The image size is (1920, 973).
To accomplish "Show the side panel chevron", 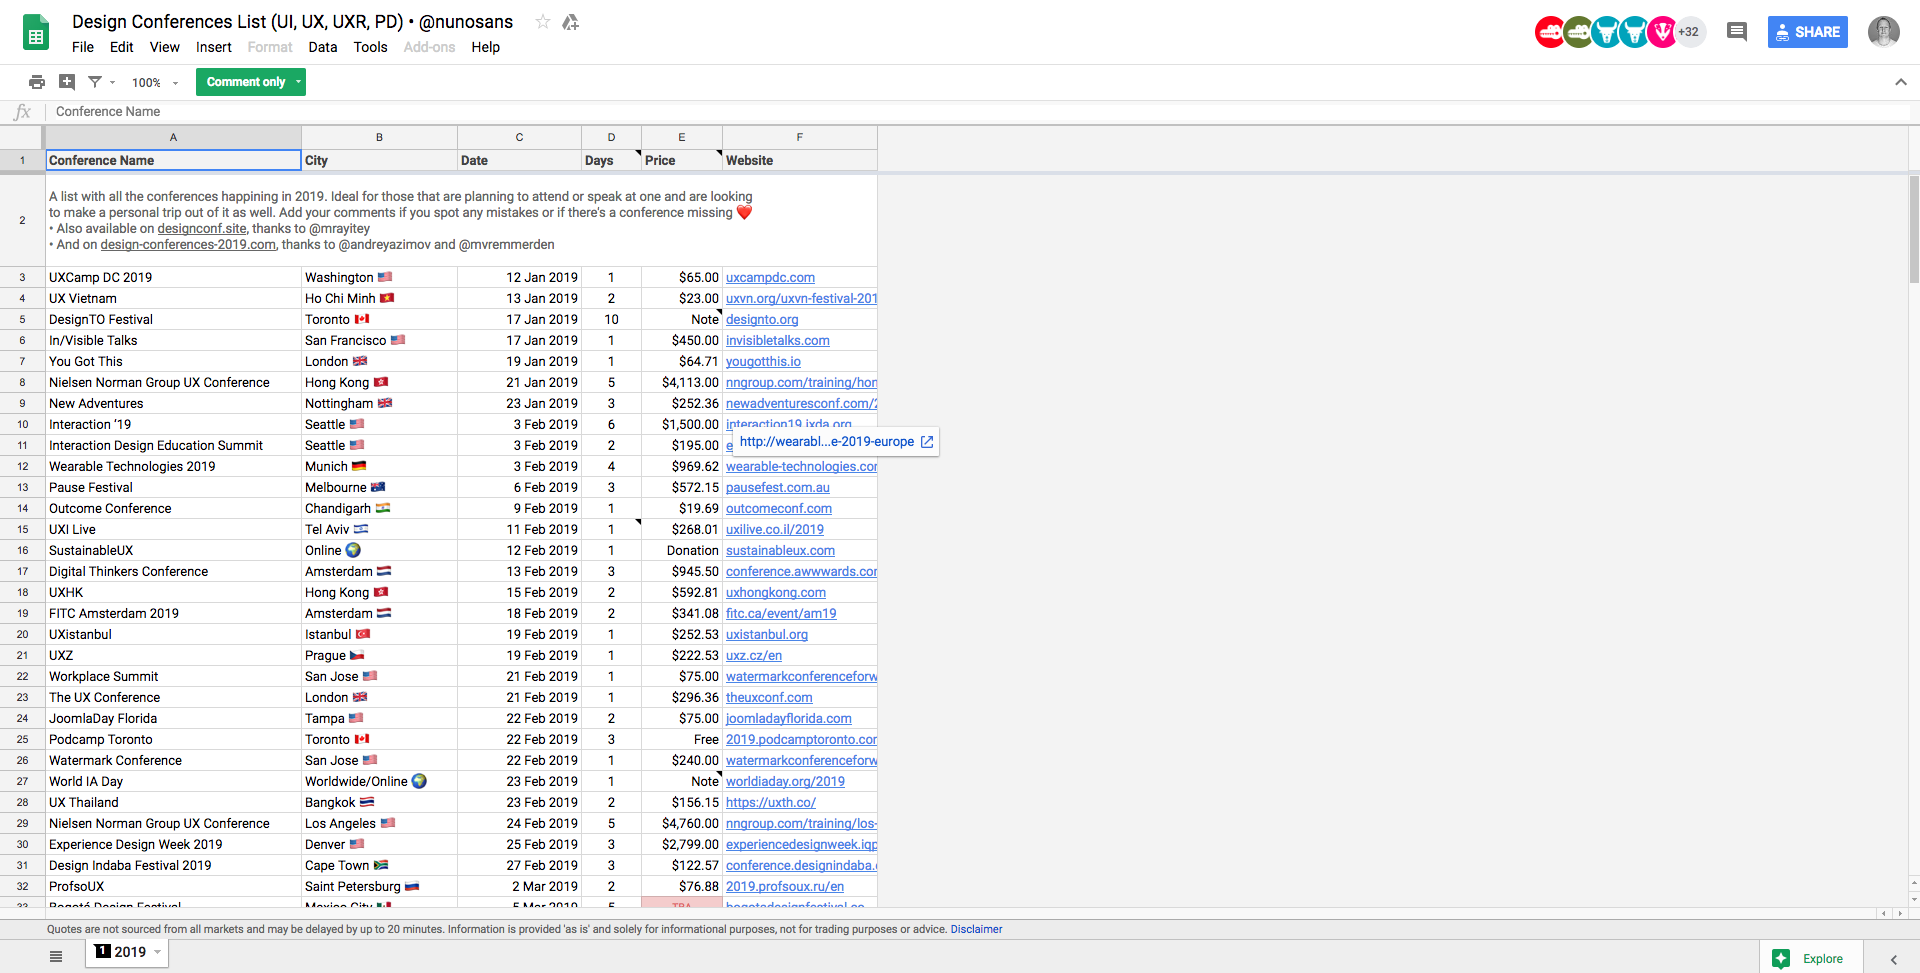I will coord(1893,959).
